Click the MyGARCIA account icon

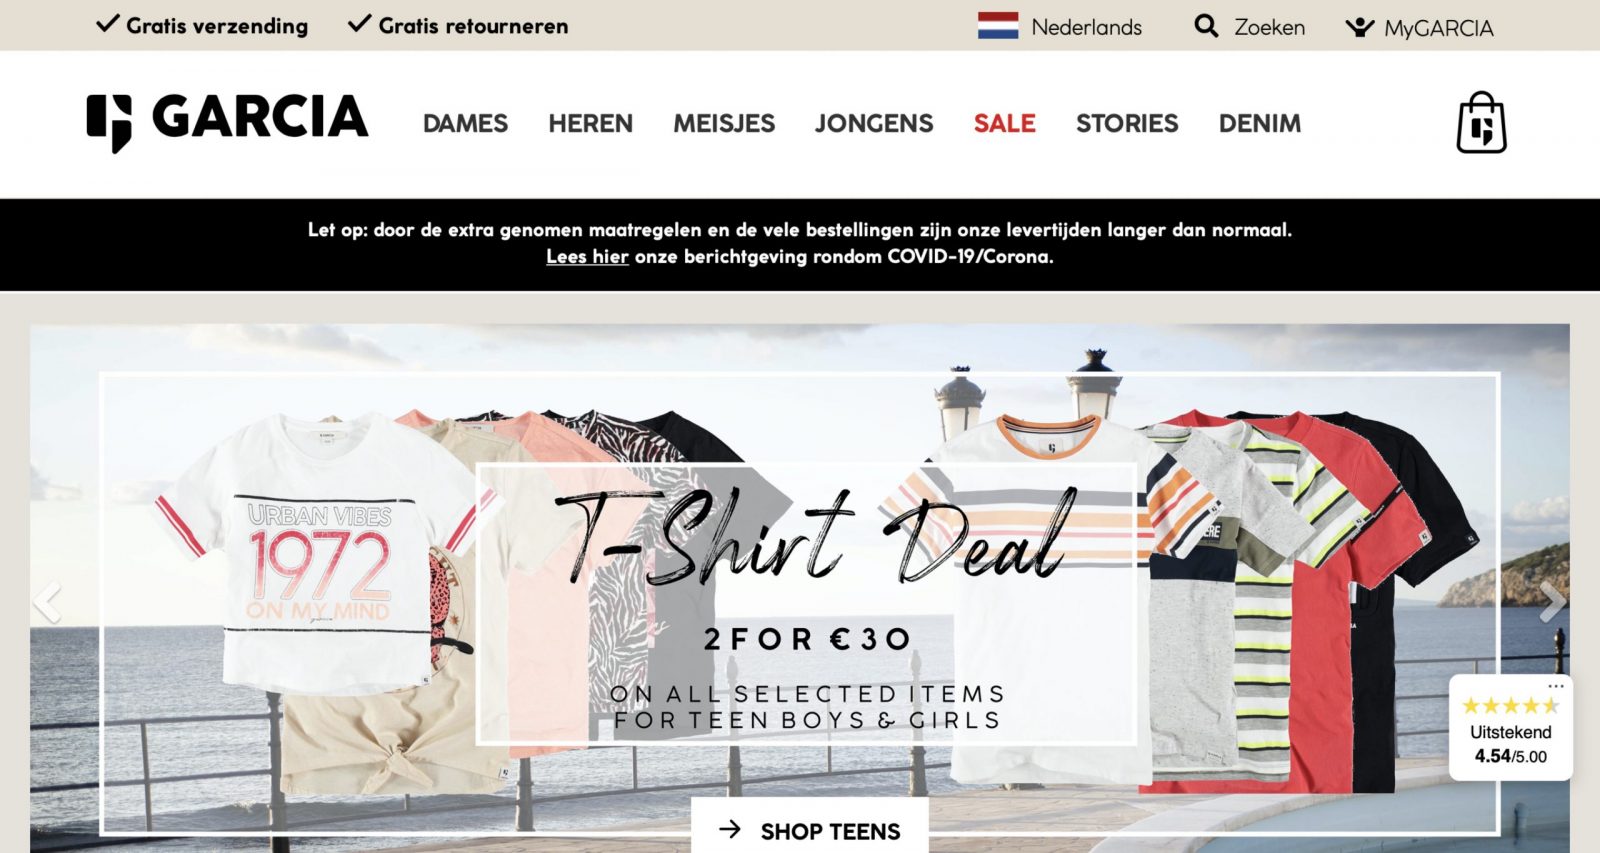(x=1359, y=27)
